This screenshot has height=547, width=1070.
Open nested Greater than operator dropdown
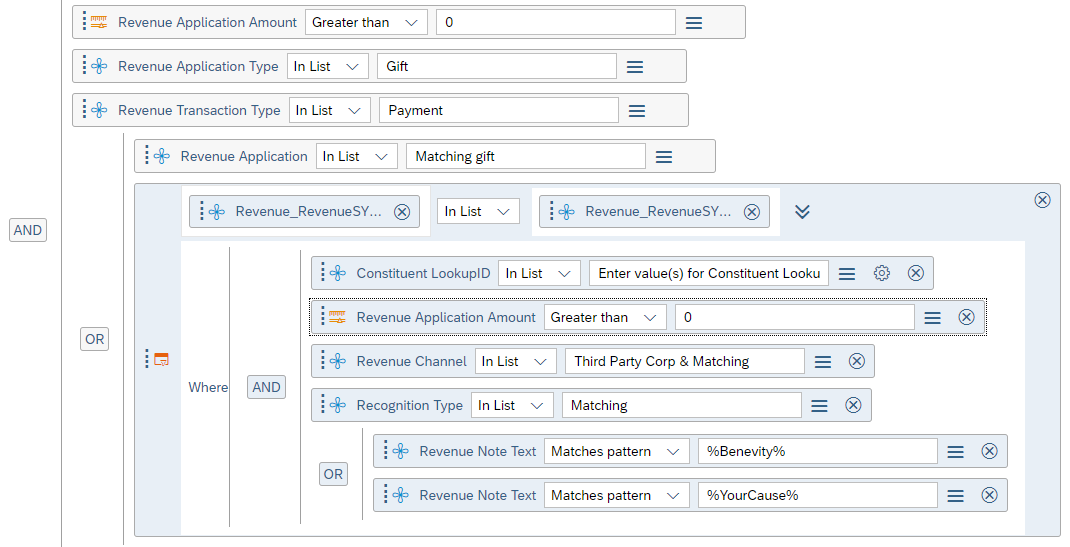pos(605,317)
